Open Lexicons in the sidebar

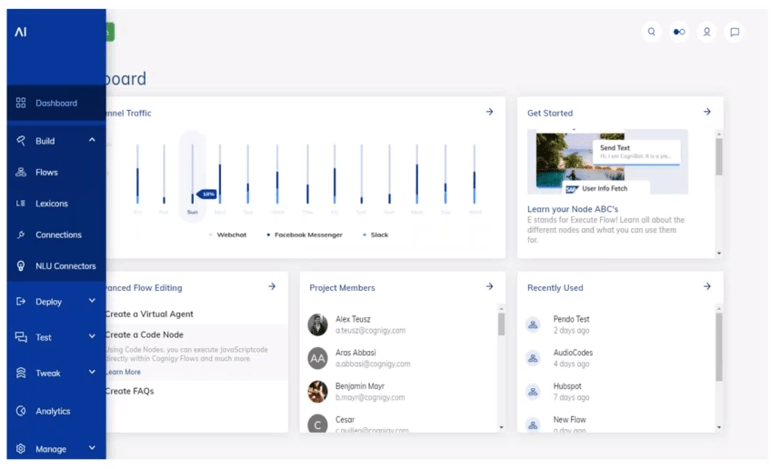coord(51,204)
